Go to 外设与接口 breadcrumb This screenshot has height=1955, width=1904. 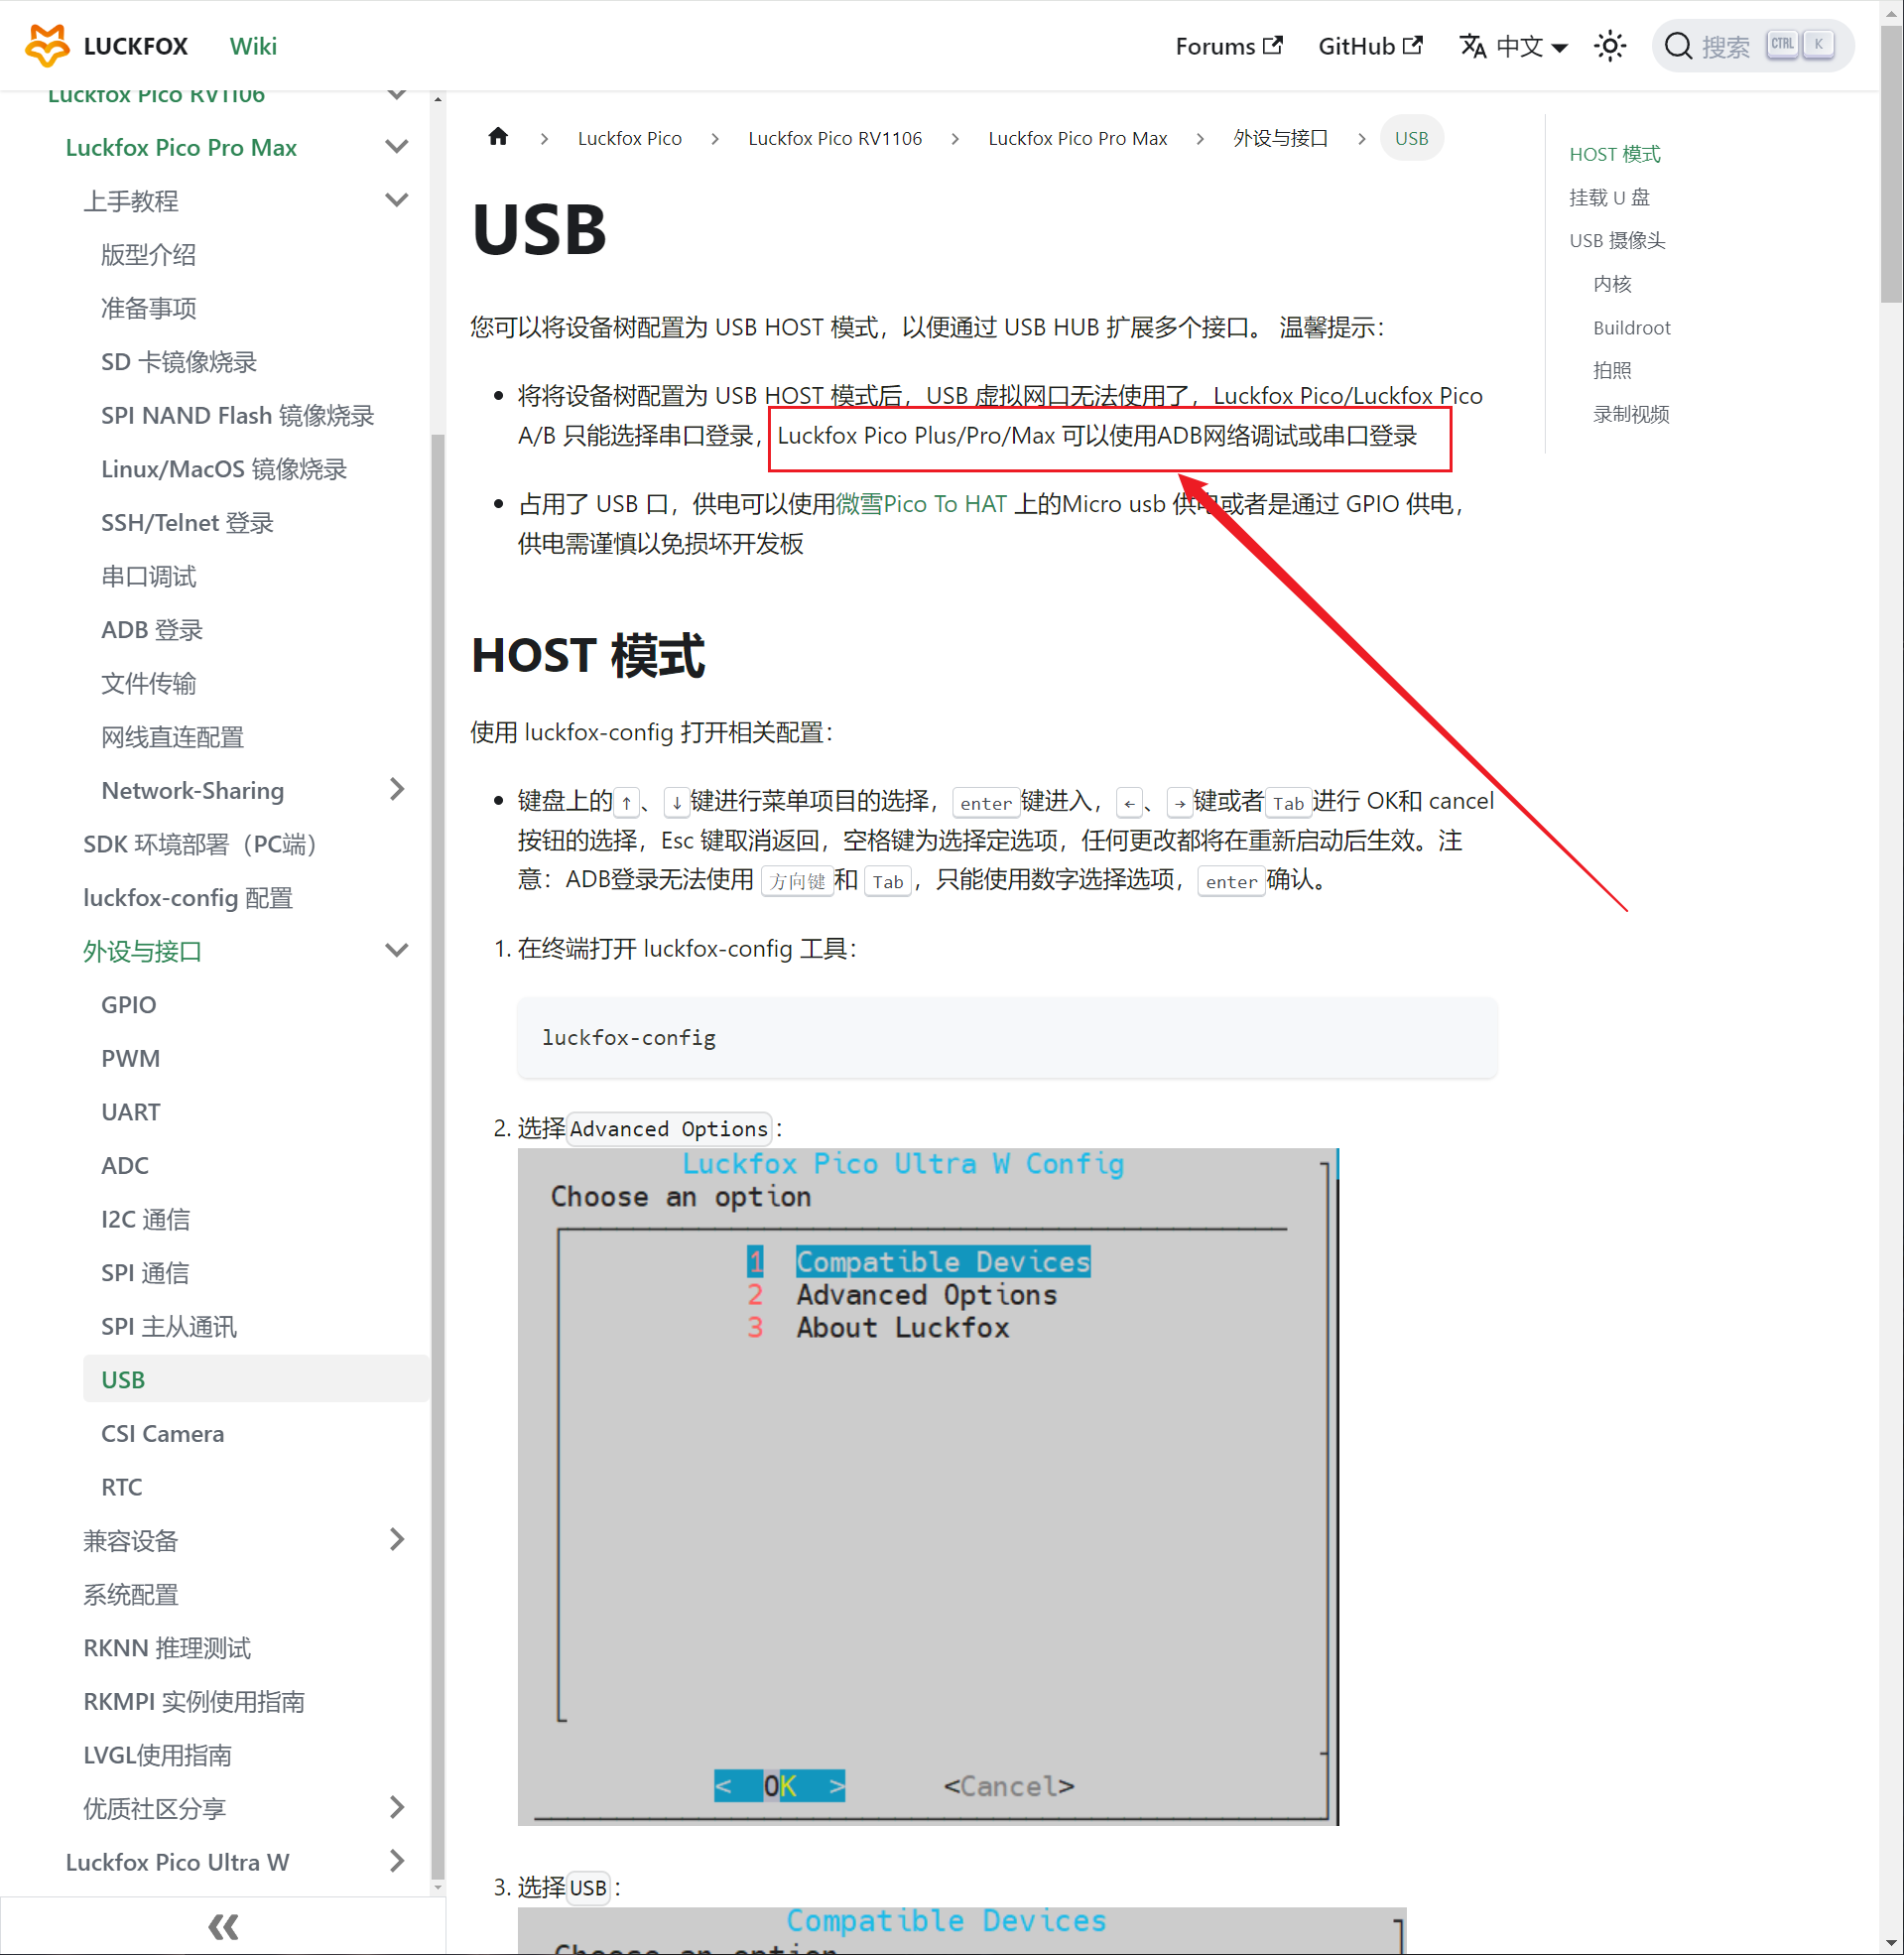[x=1280, y=138]
